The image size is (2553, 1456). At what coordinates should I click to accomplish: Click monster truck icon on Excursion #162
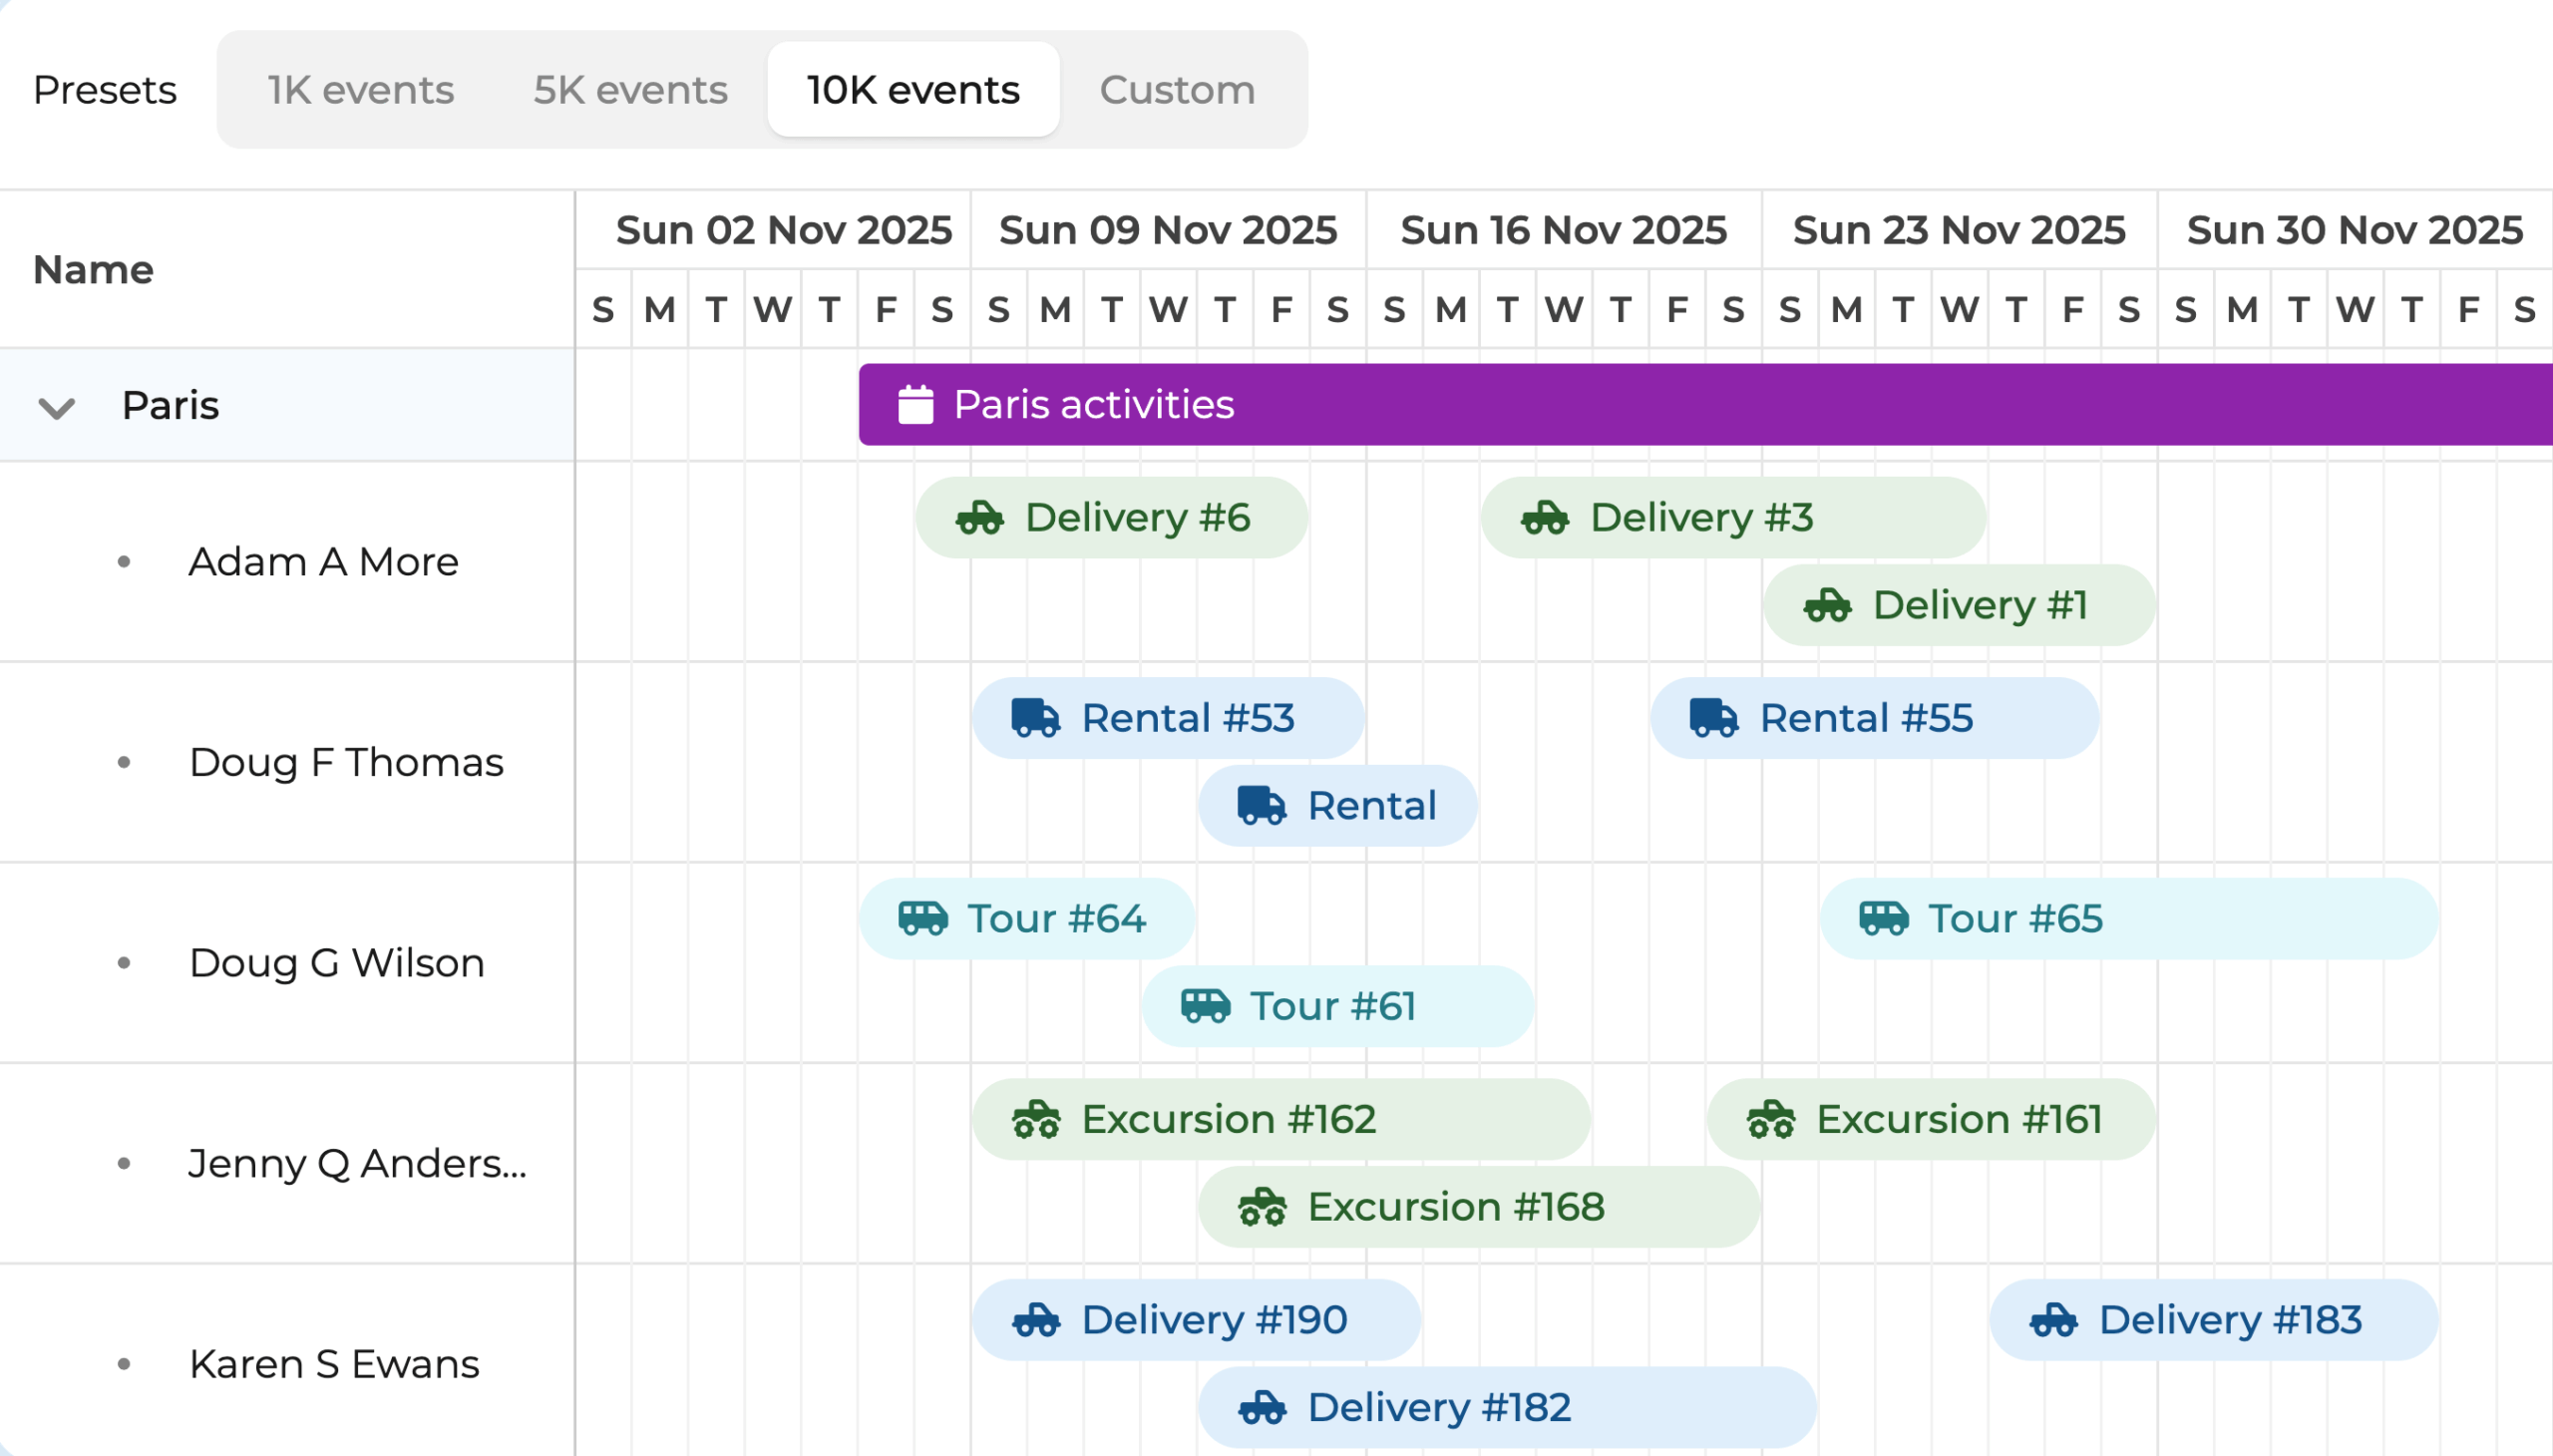1035,1119
